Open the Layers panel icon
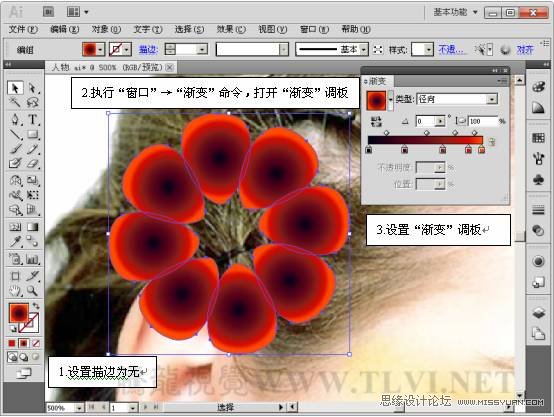Viewport: 554px width, 417px height. click(x=538, y=312)
